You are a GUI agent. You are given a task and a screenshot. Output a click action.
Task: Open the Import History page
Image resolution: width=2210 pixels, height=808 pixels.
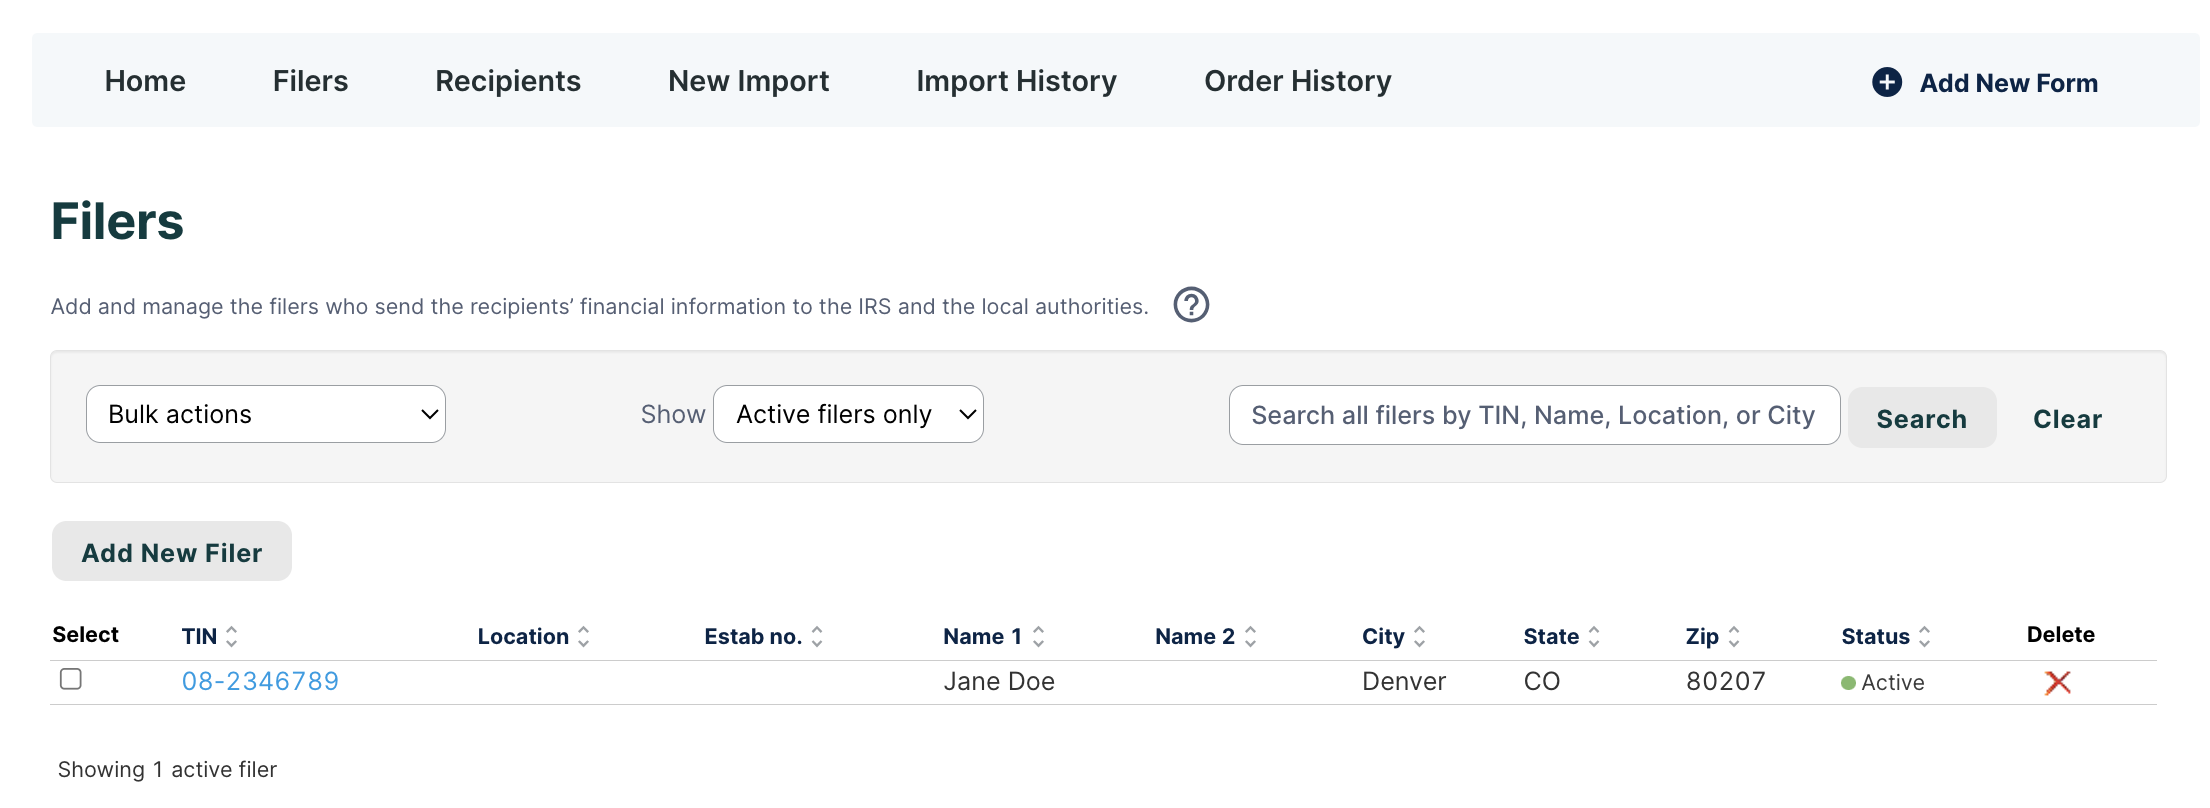1016,81
